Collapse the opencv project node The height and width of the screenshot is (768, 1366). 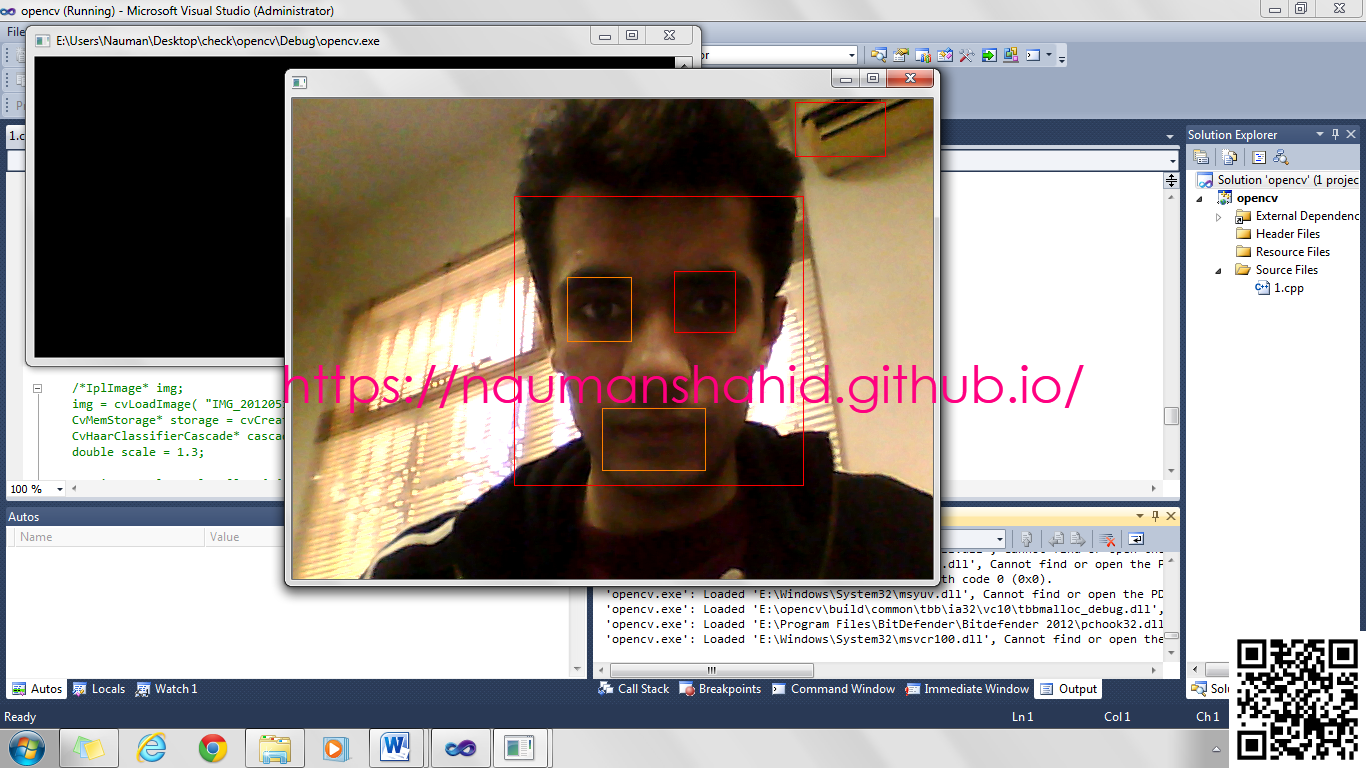(x=1201, y=198)
